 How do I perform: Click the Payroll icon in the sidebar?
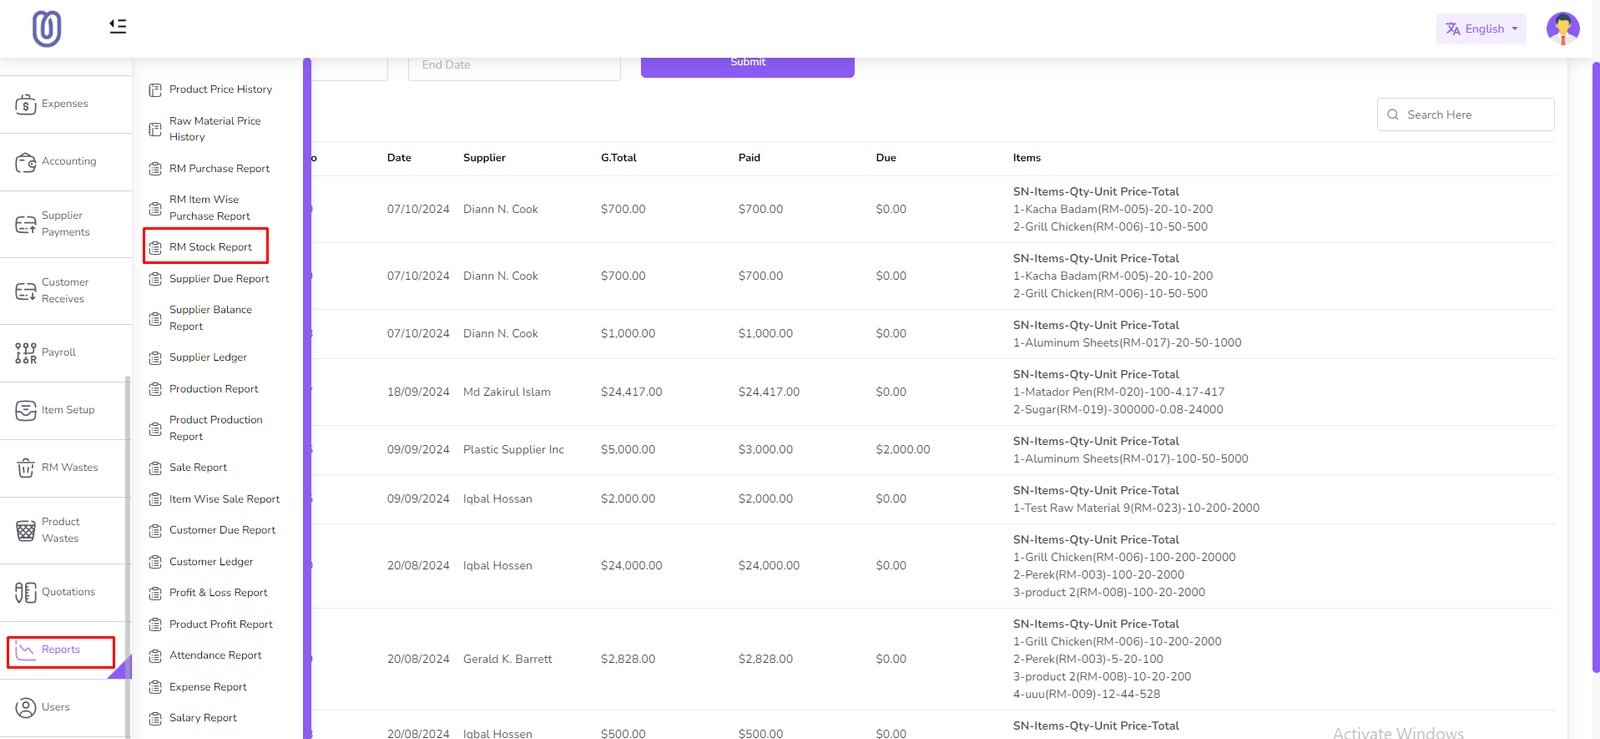pyautogui.click(x=26, y=353)
